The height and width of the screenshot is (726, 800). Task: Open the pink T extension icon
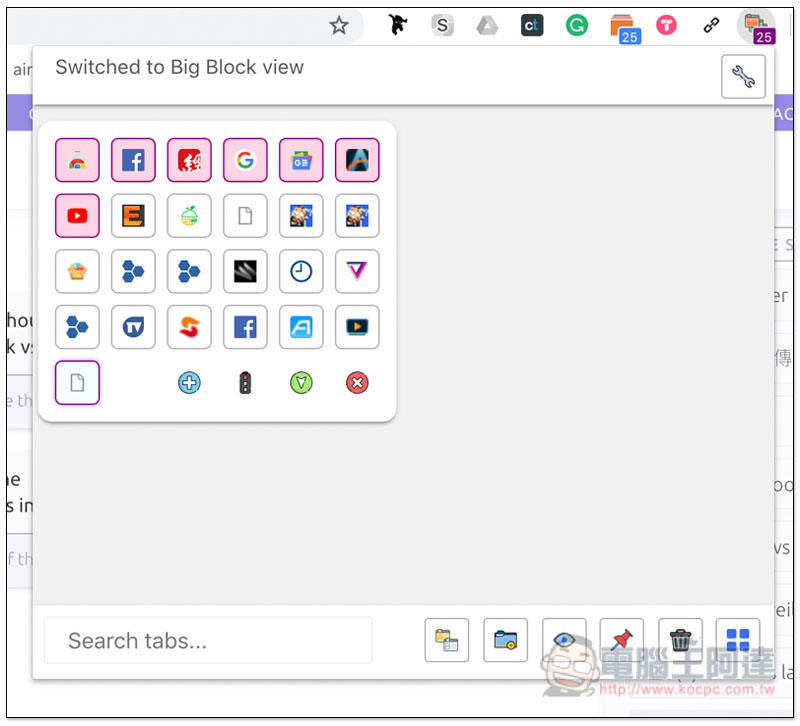tap(666, 24)
